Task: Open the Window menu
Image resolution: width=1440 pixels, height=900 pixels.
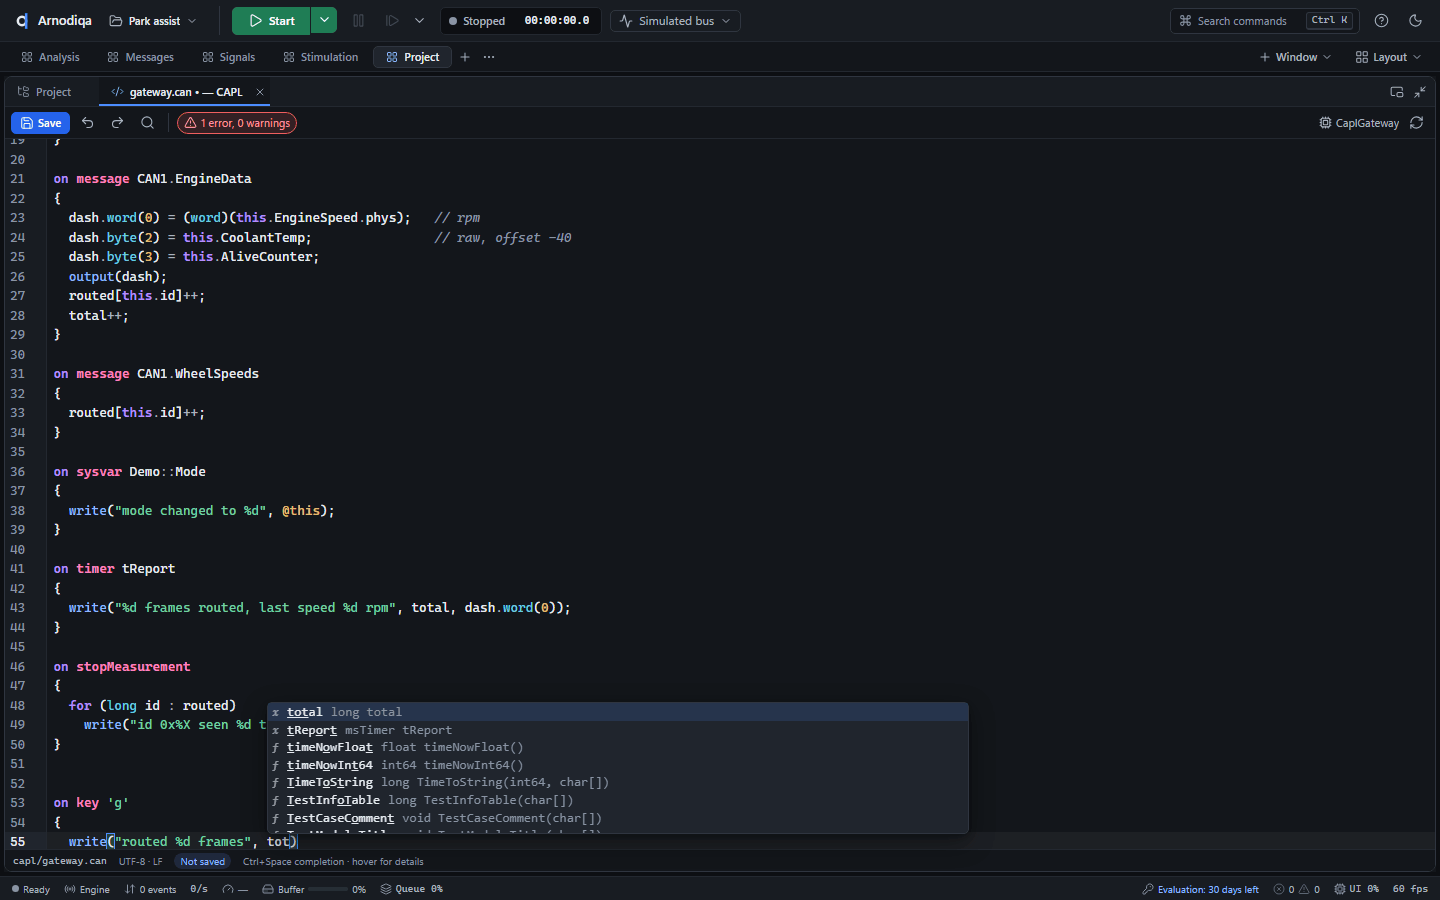Action: click(x=1295, y=57)
